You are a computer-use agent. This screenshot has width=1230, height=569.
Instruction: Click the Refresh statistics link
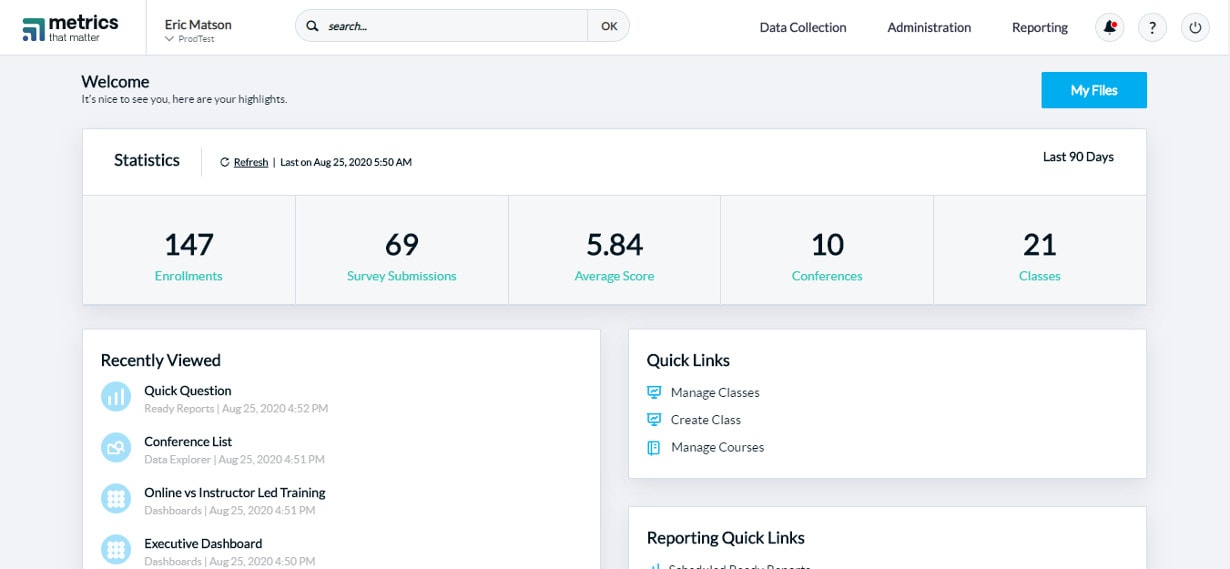[251, 162]
